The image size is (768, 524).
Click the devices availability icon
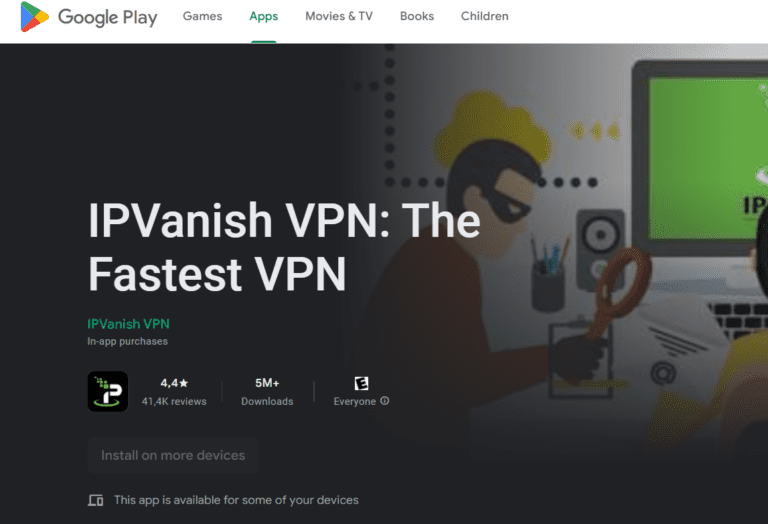[x=96, y=500]
